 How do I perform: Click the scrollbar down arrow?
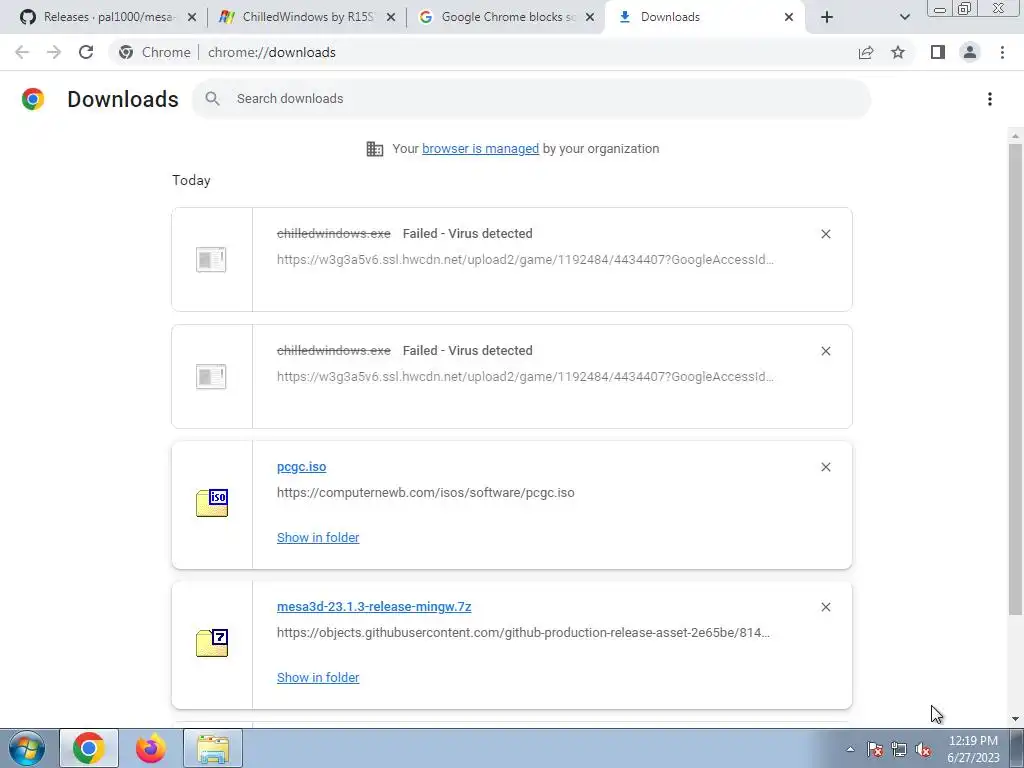pos(1015,720)
